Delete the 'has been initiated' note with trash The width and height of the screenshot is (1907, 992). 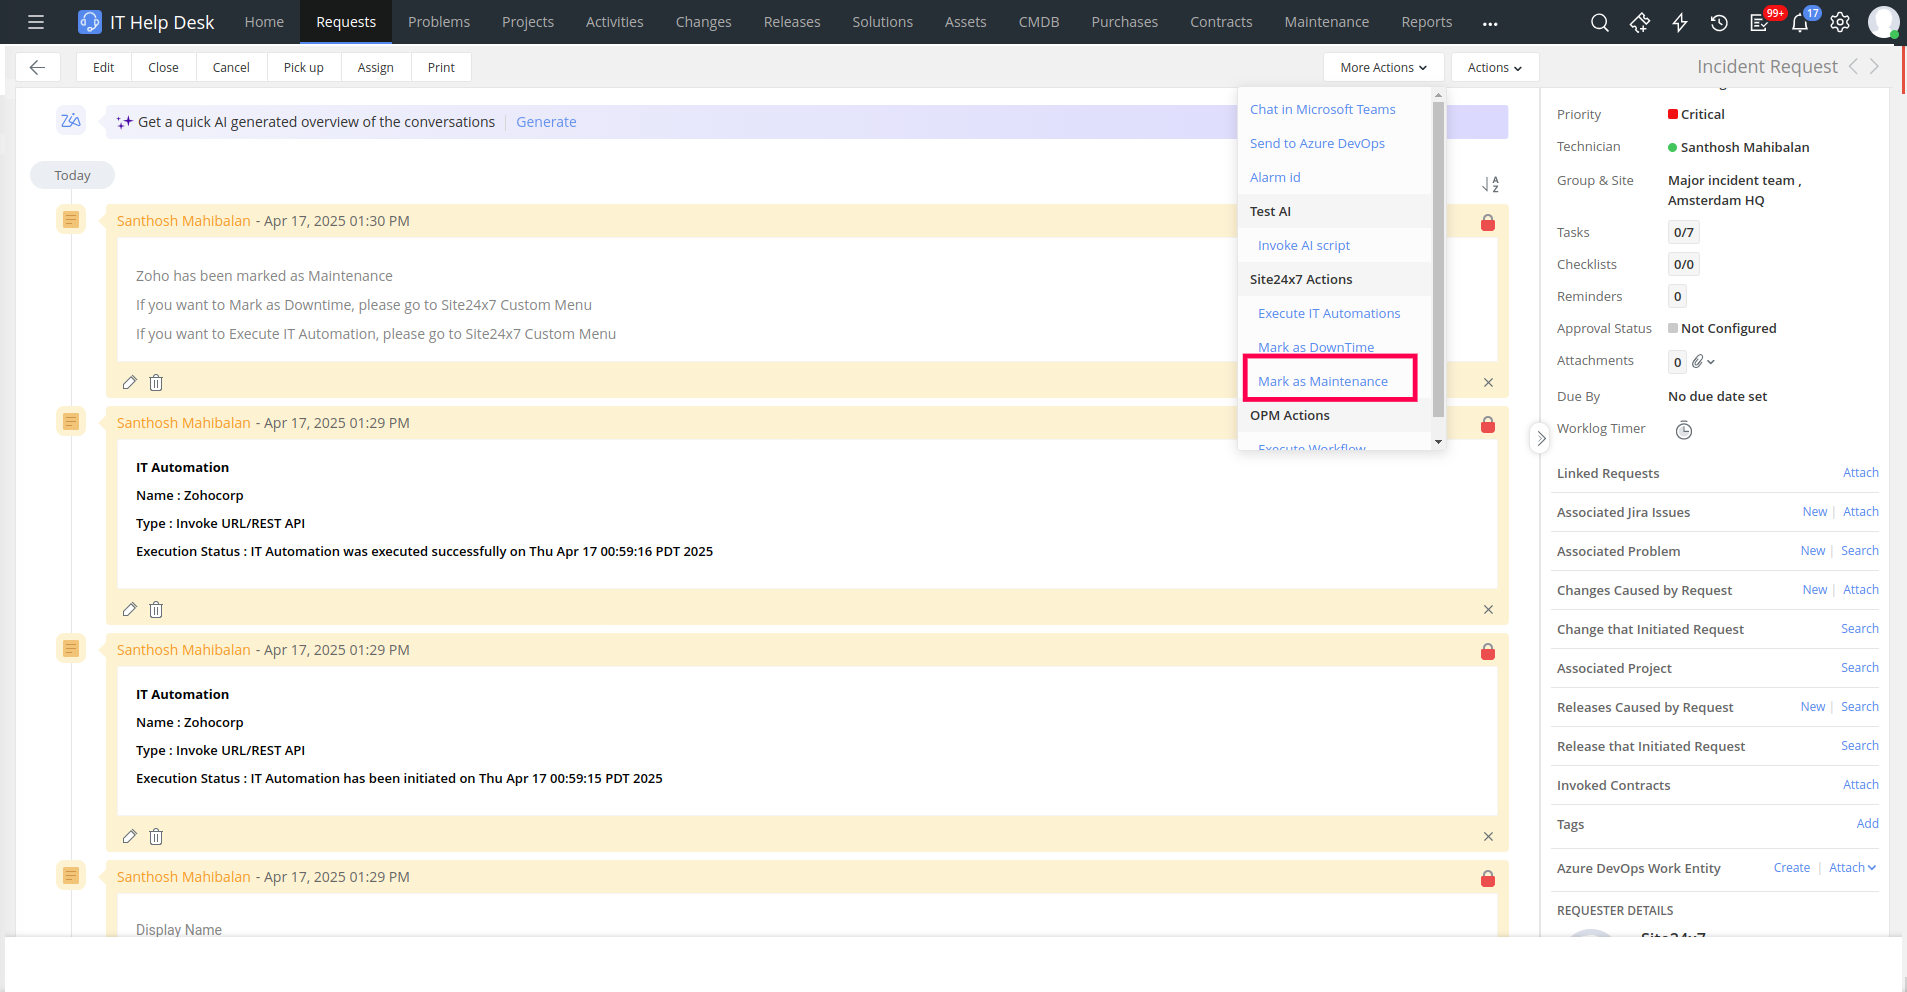[156, 836]
